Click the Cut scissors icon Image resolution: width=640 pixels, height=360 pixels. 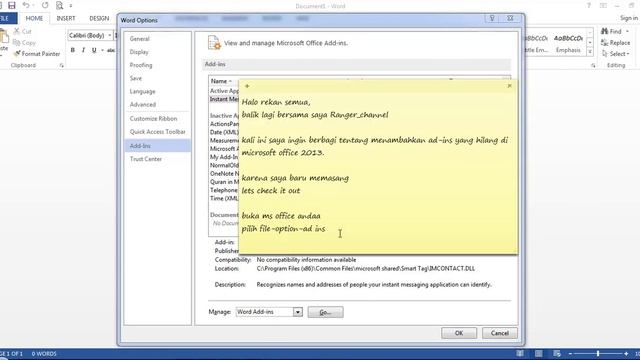pyautogui.click(x=16, y=31)
